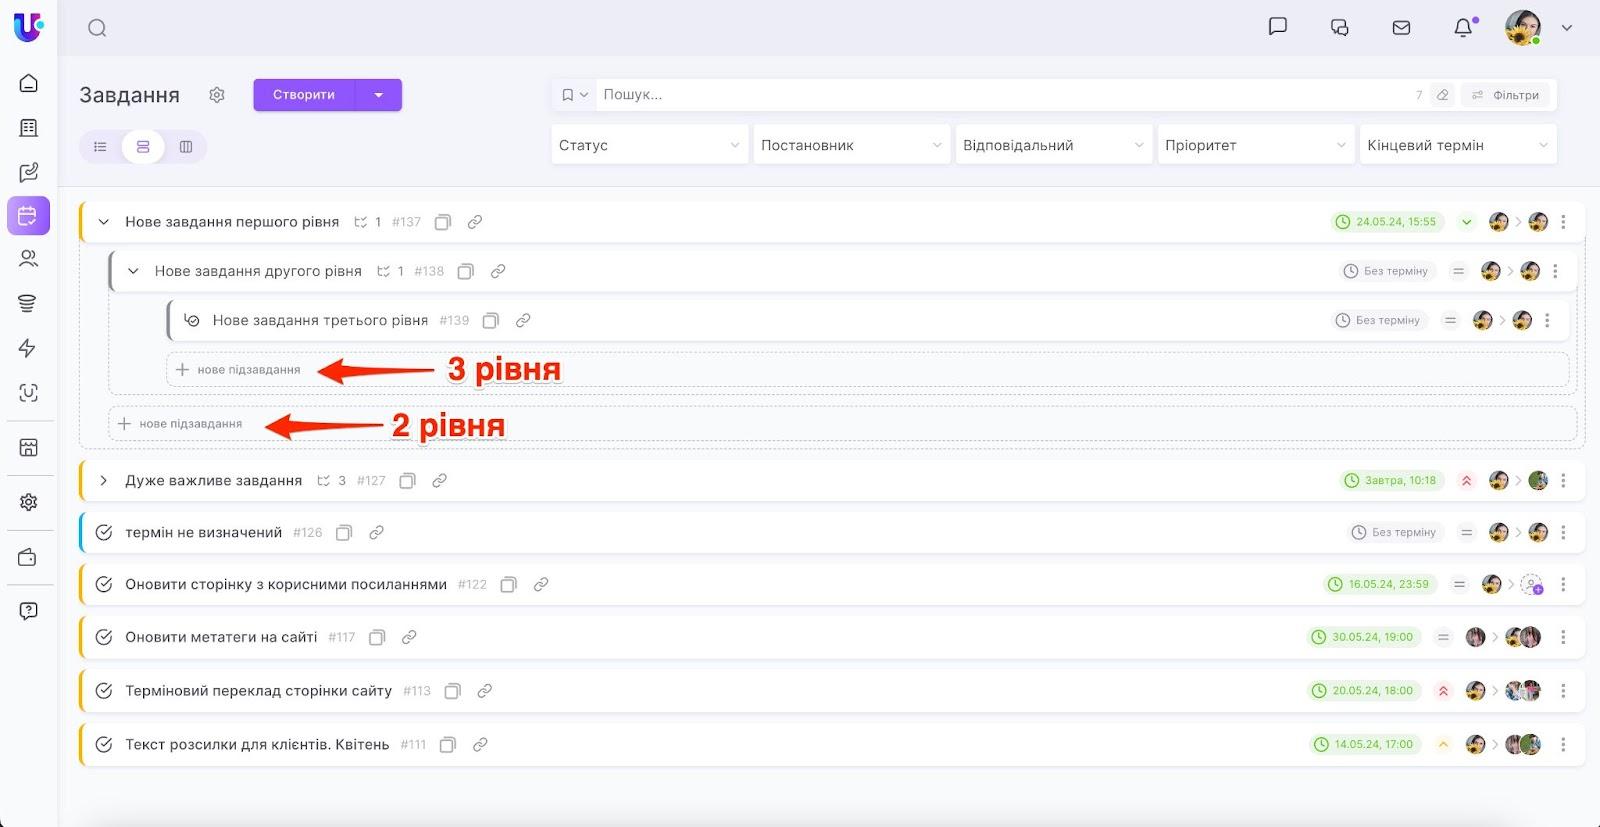Mark "термін не визначений" task complete
This screenshot has height=827, width=1600.
[x=104, y=533]
